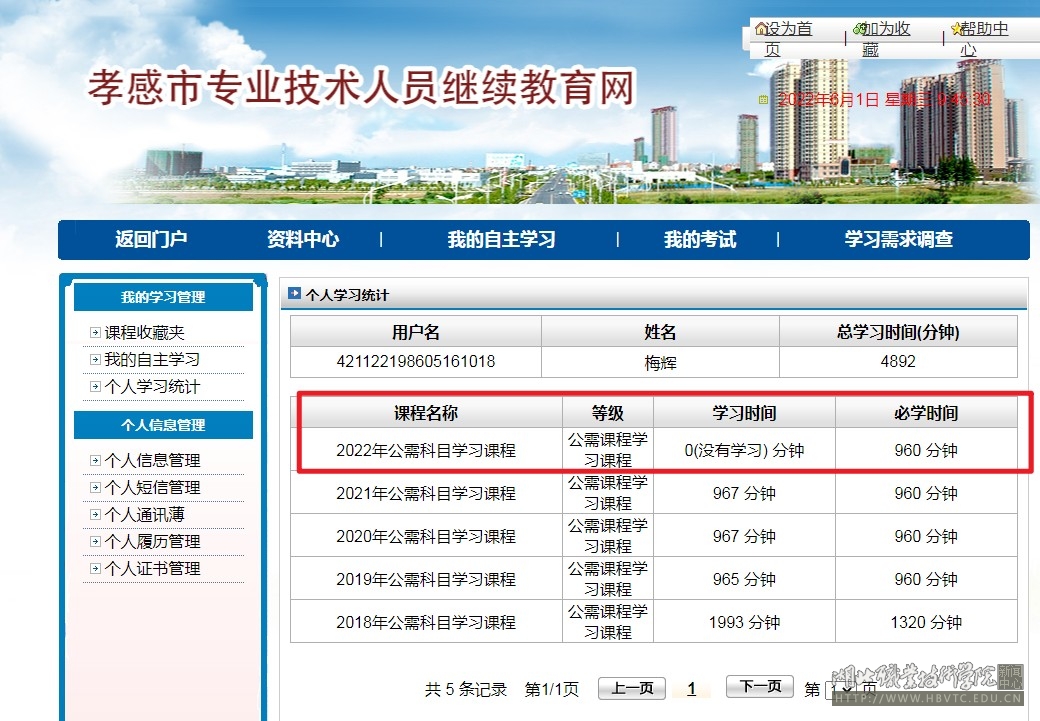Select the 2022年公需科目学习课程 row
The width and height of the screenshot is (1040, 721).
[425, 451]
